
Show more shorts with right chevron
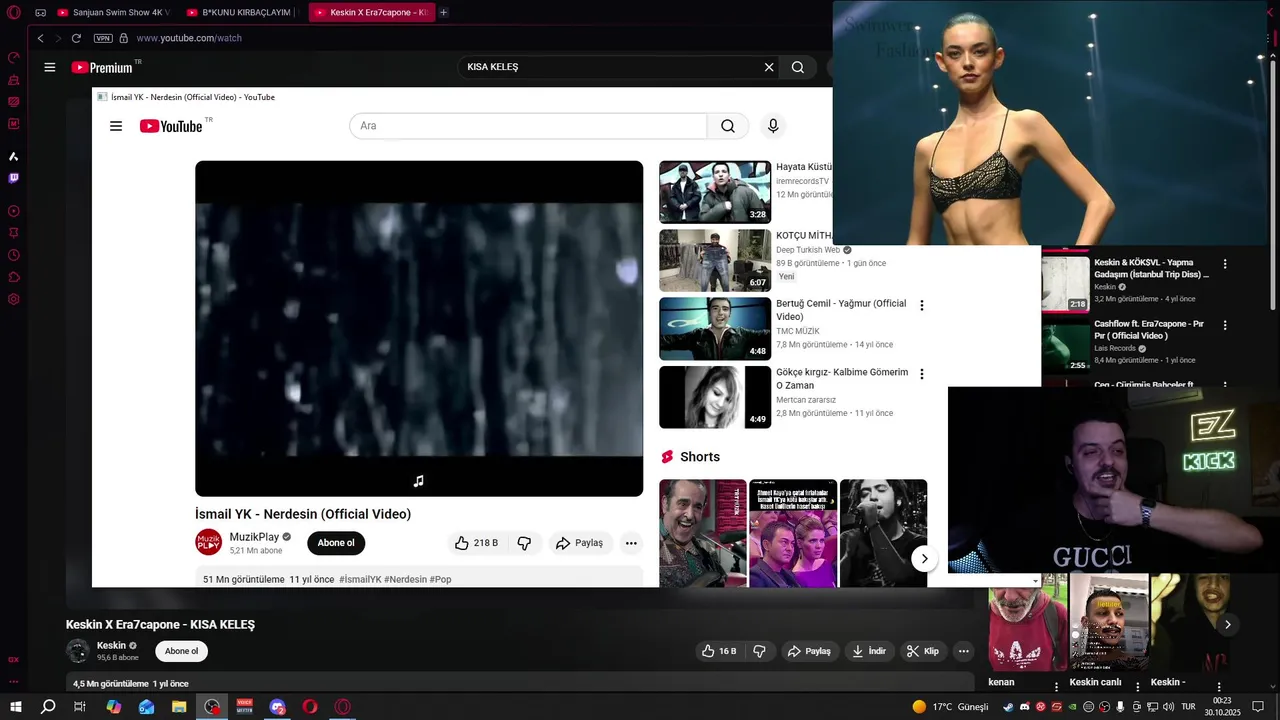pos(1227,624)
